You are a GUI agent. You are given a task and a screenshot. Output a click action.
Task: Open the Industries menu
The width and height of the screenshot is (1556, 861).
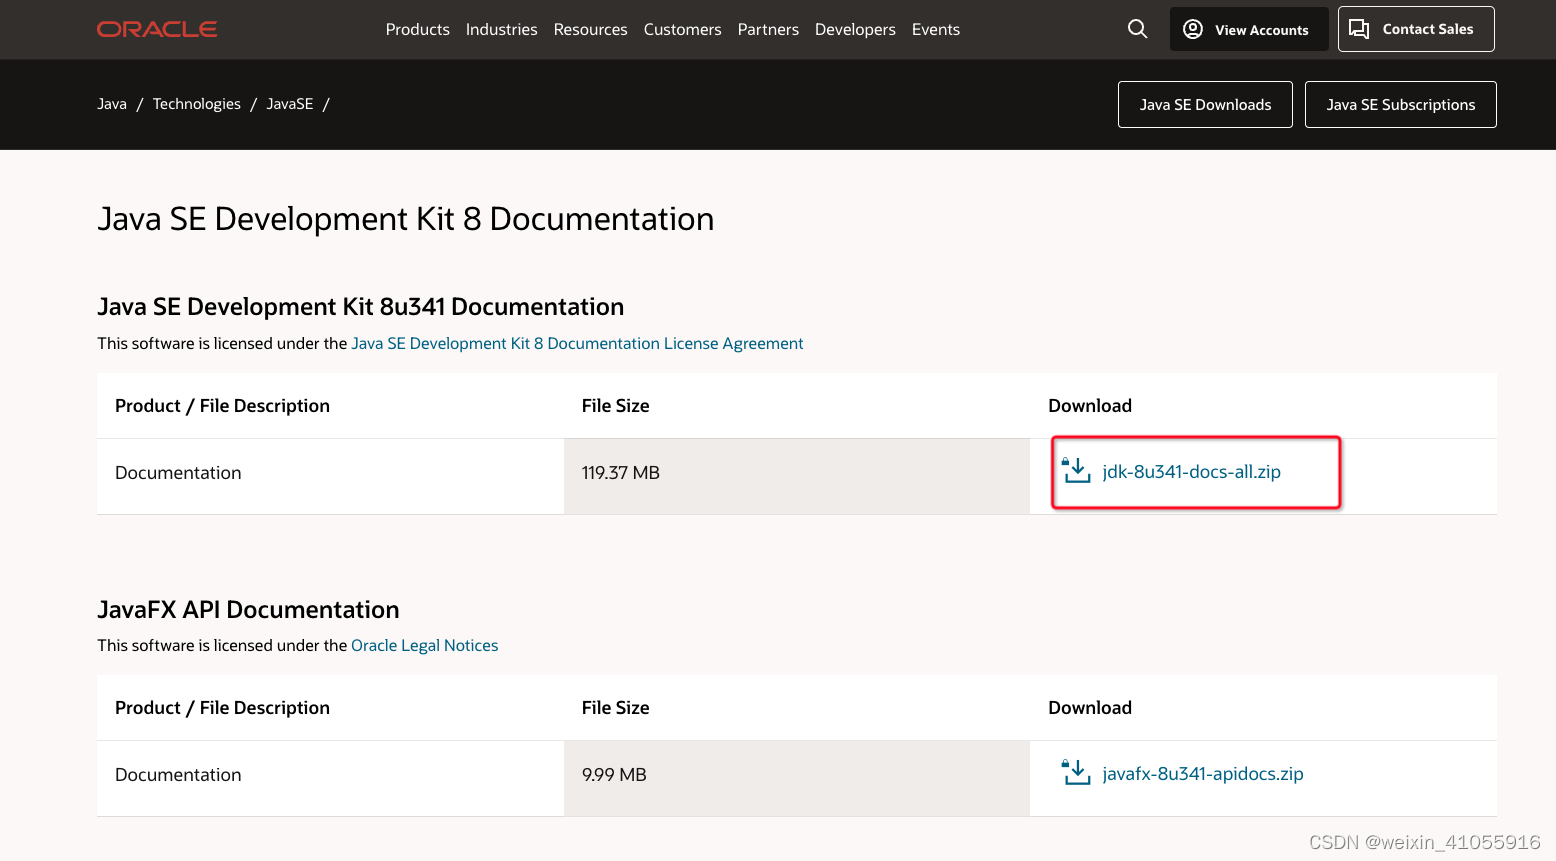pos(501,30)
